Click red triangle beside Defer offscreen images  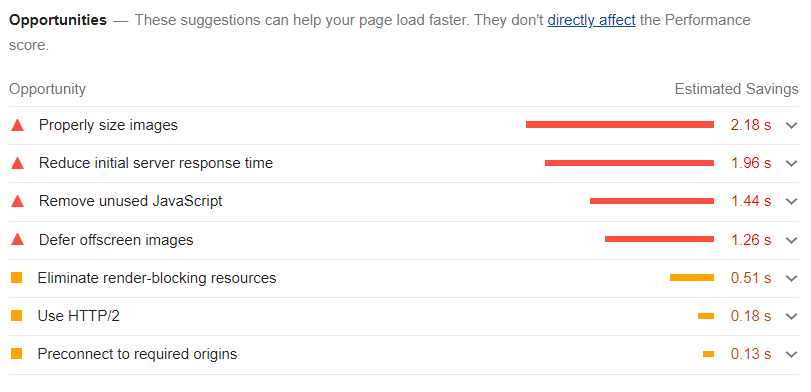18,239
